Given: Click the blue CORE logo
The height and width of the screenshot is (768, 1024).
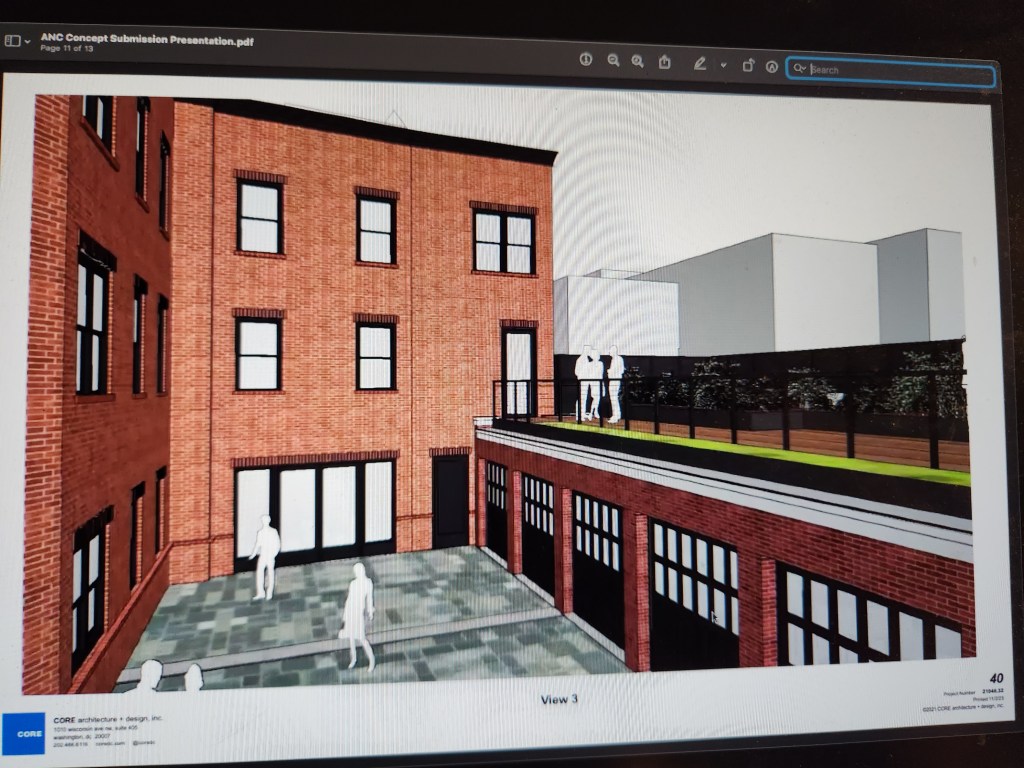Looking at the screenshot, I should pyautogui.click(x=23, y=732).
